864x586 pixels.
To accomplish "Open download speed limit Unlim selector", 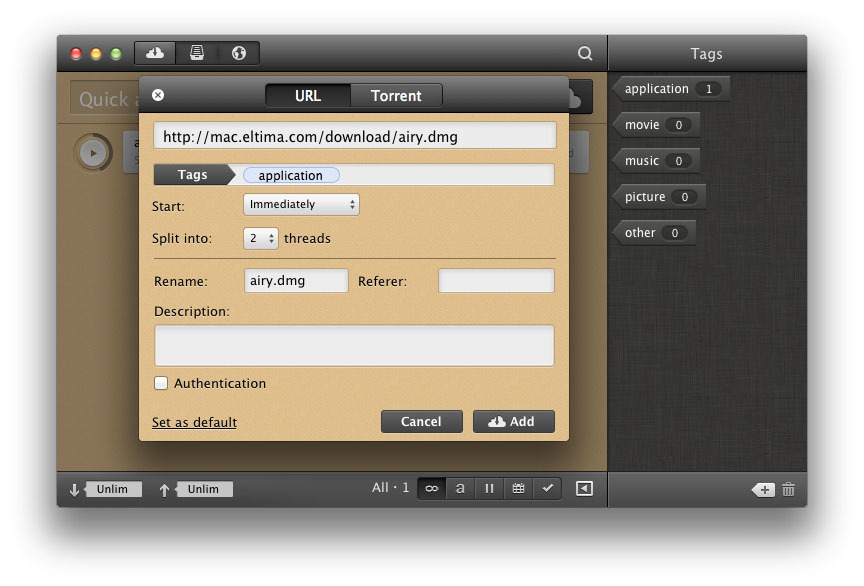I will click(x=113, y=489).
